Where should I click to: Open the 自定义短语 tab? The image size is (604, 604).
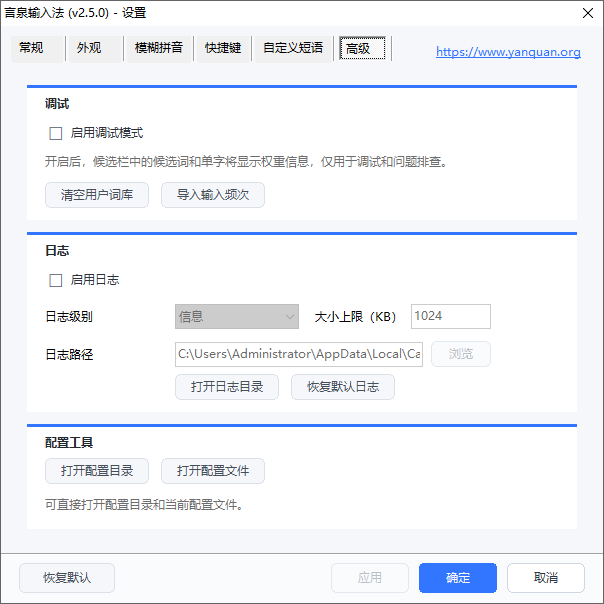pos(293,48)
